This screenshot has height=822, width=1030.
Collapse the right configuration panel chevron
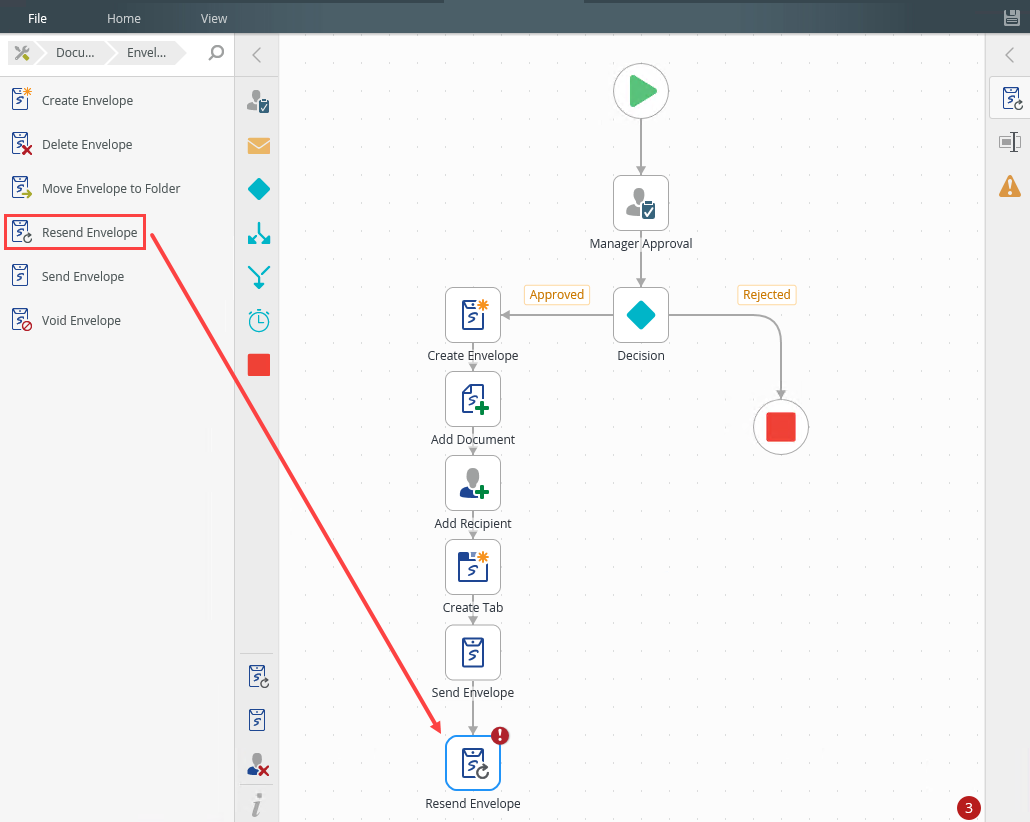(1010, 55)
